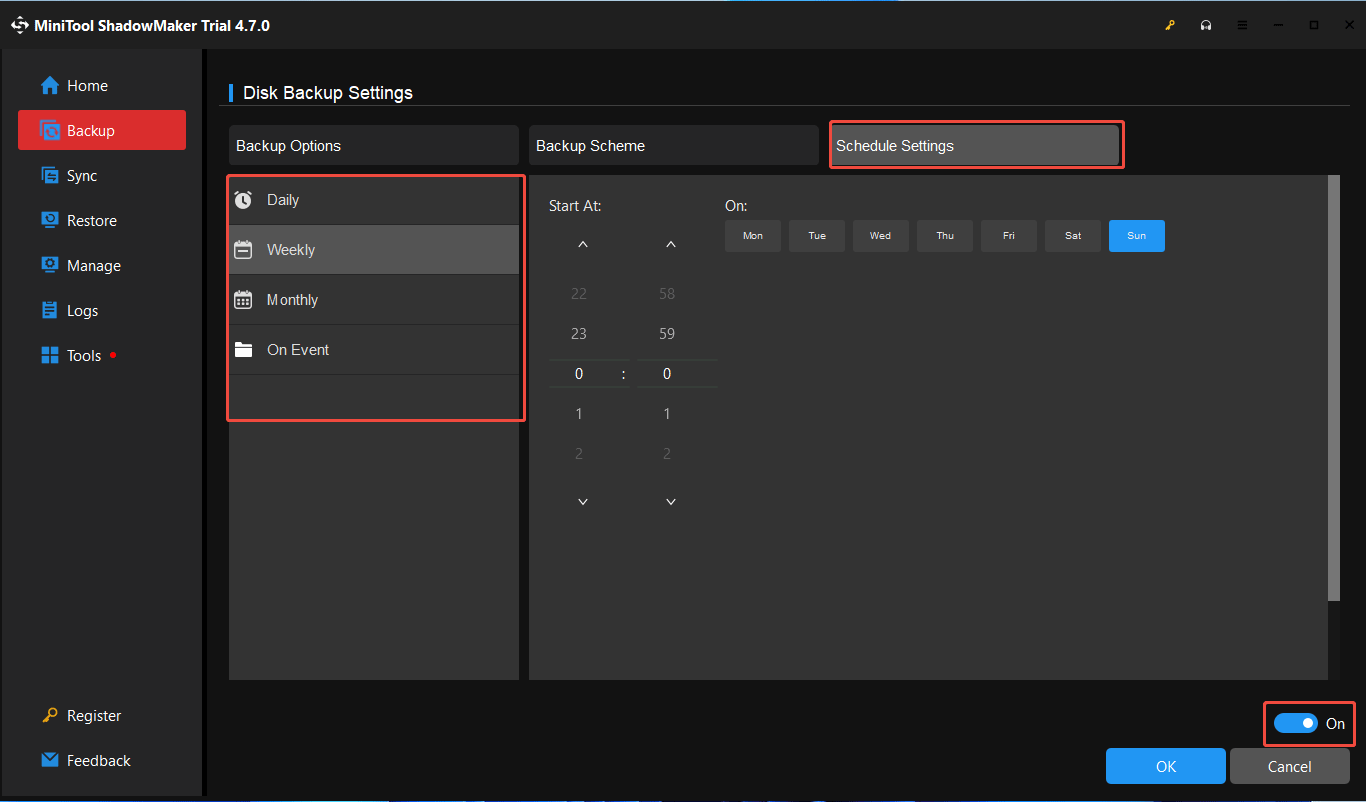Deselect the highlighted Sun day button
The height and width of the screenshot is (802, 1366).
(x=1136, y=235)
